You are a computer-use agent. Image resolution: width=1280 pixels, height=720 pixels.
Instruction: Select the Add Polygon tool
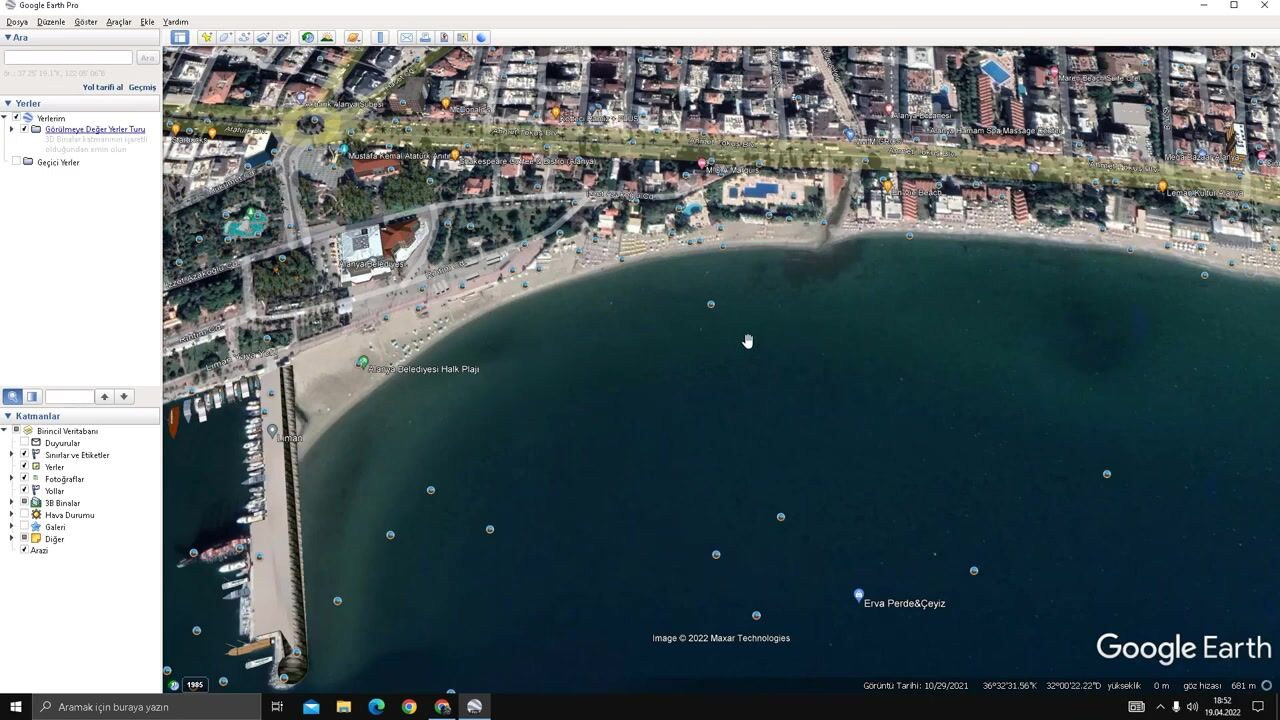[226, 37]
